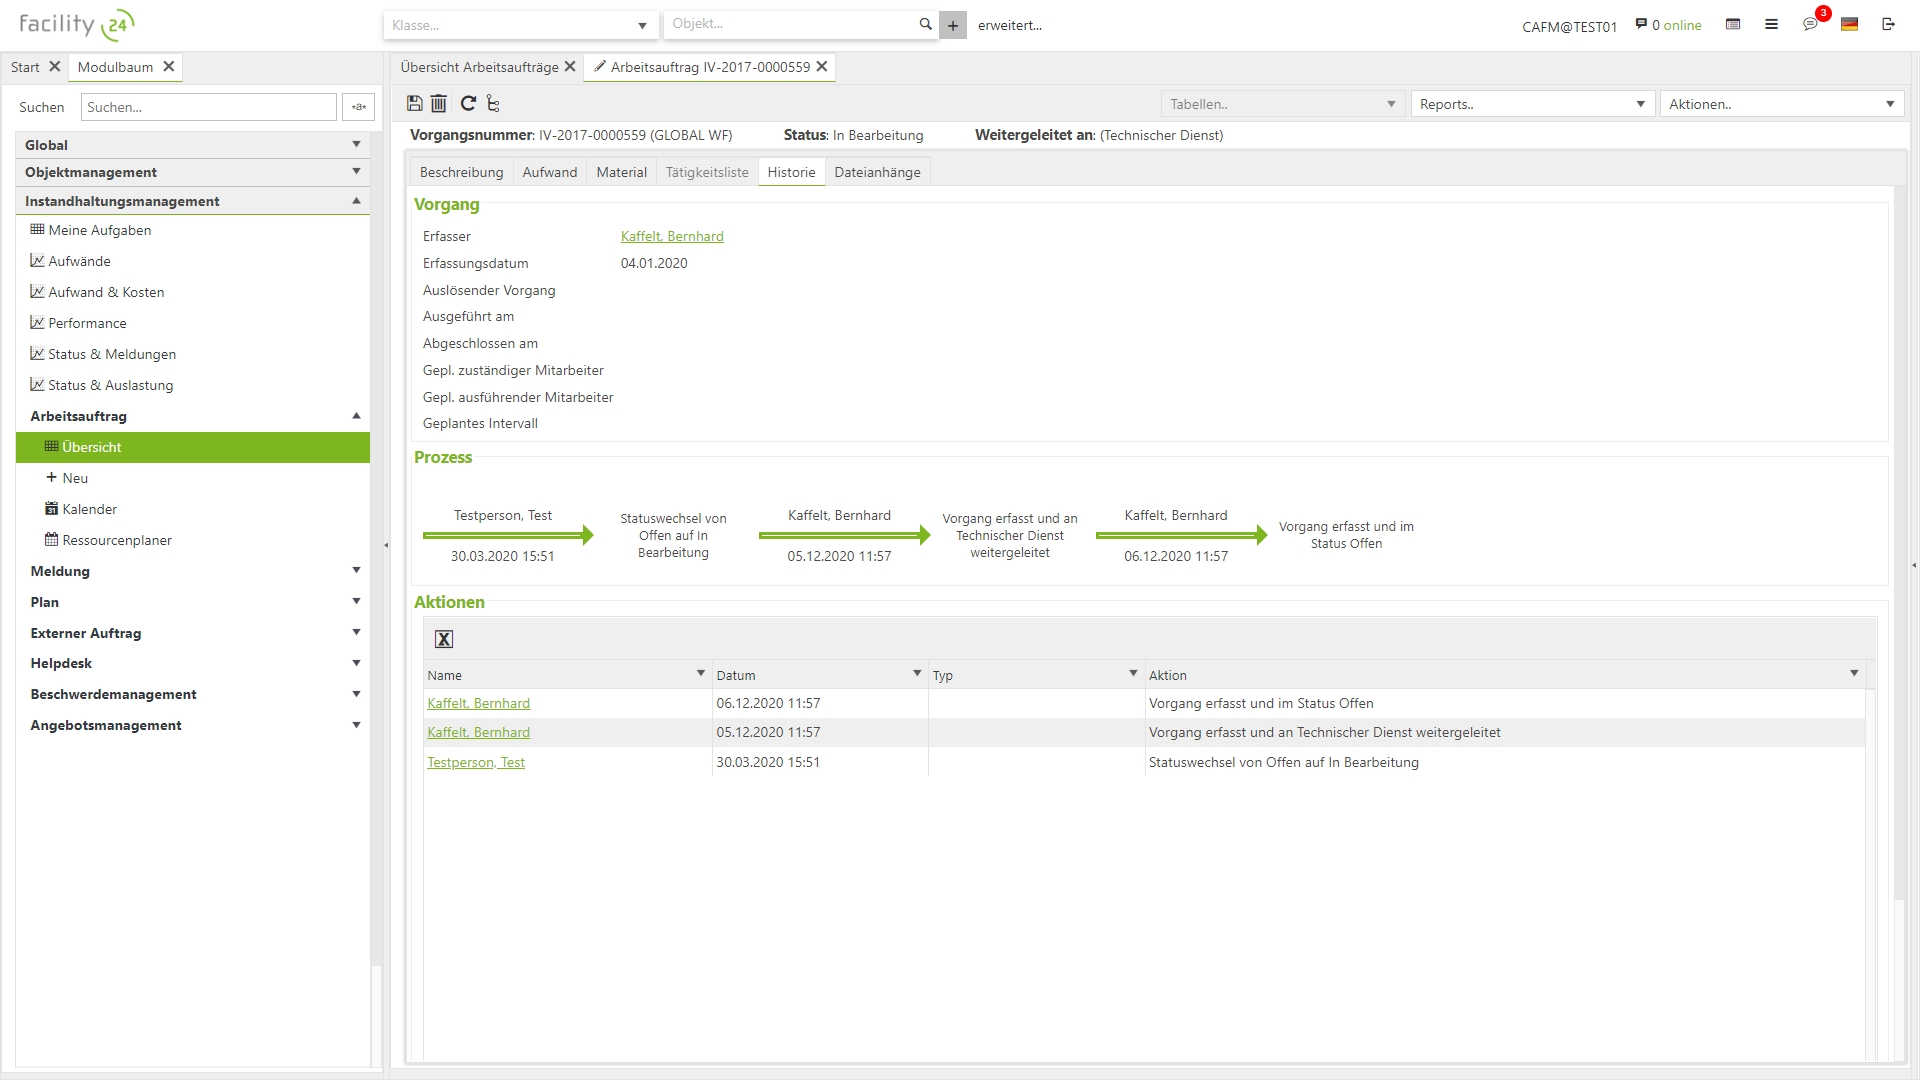Click the refresh reload icon
Screen dimensions: 1920x1080
click(467, 103)
